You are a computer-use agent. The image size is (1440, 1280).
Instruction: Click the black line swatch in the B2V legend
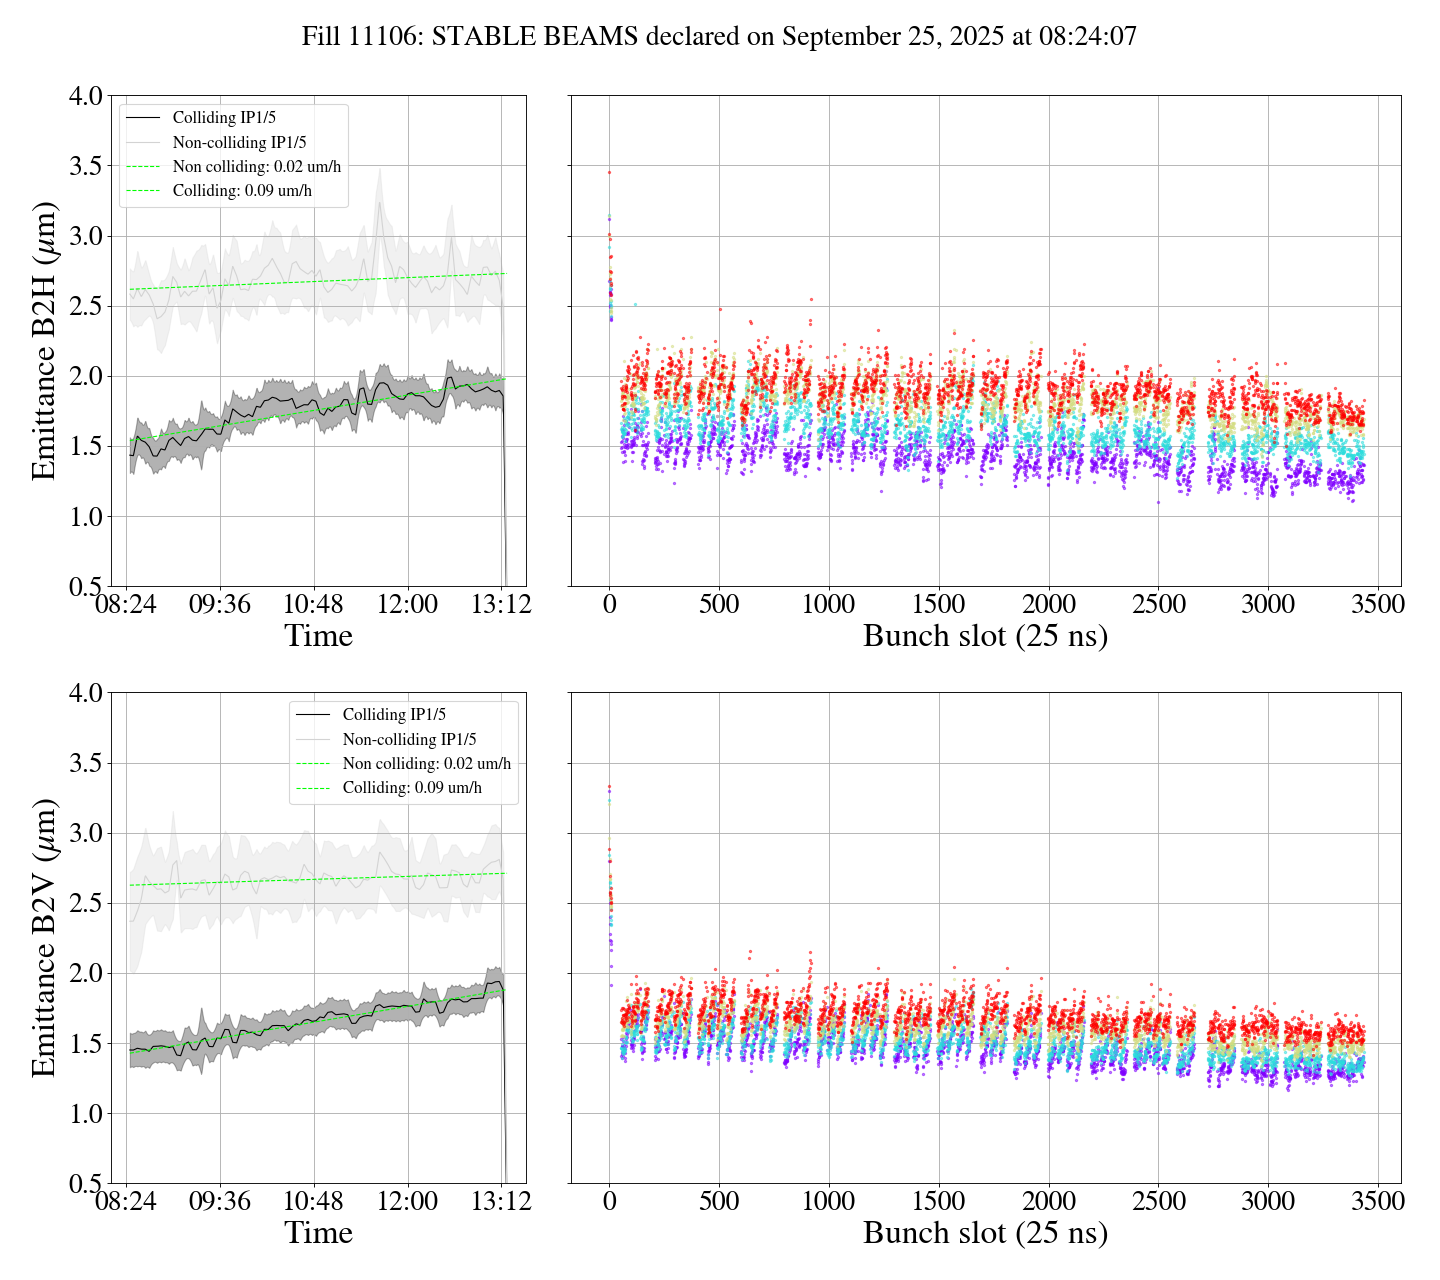point(313,715)
